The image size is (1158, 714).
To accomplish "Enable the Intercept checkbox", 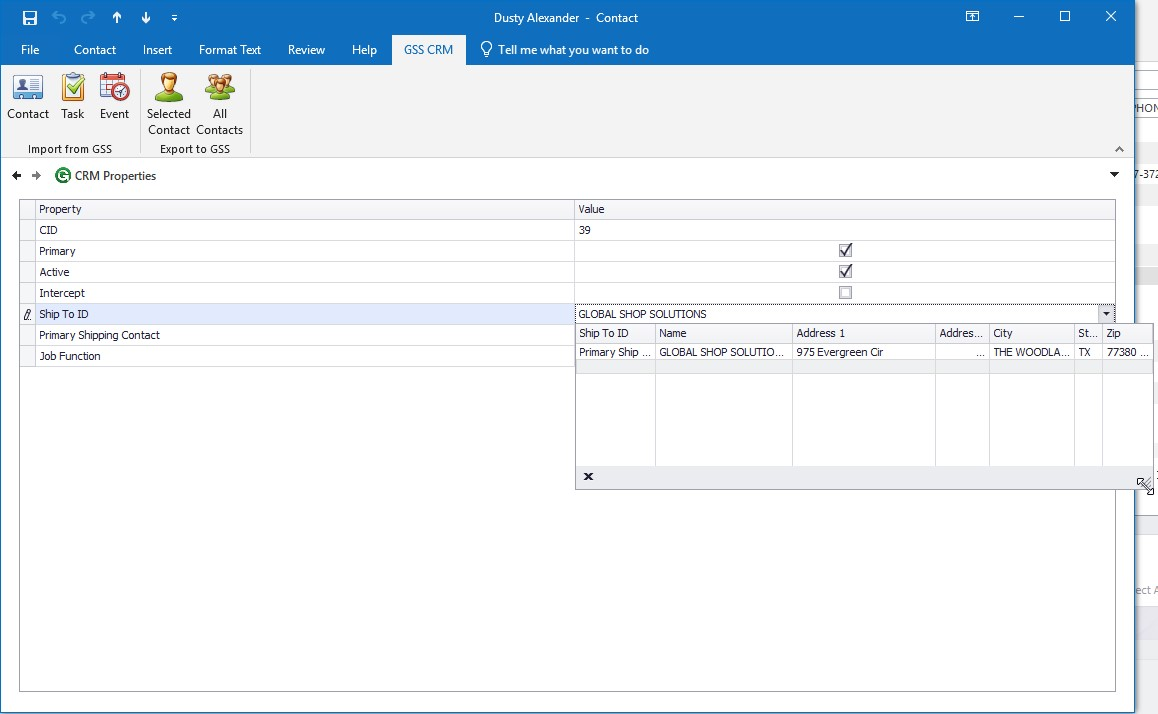I will (x=846, y=292).
